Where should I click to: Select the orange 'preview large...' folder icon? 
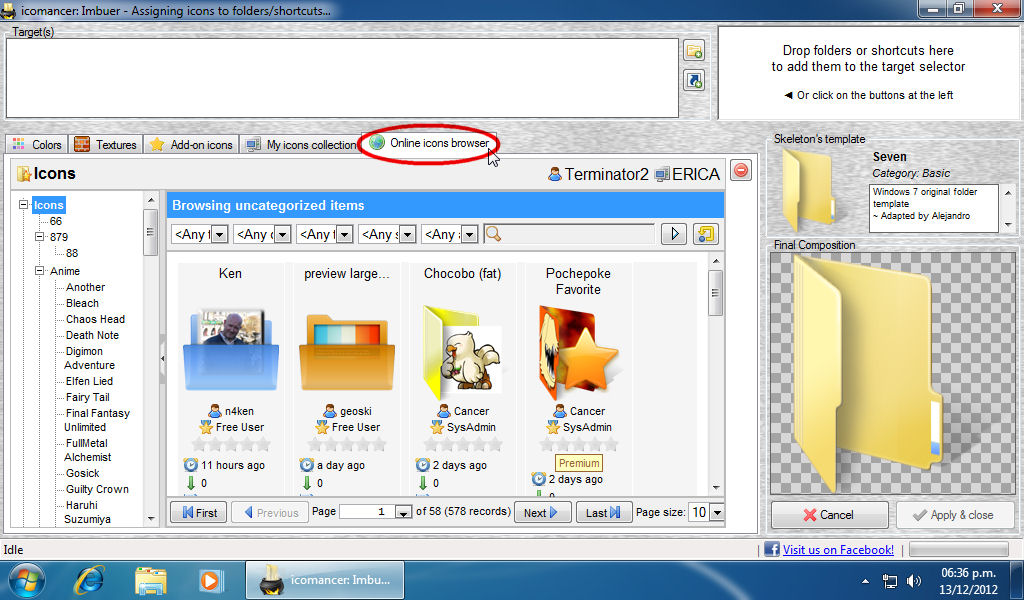[x=347, y=353]
